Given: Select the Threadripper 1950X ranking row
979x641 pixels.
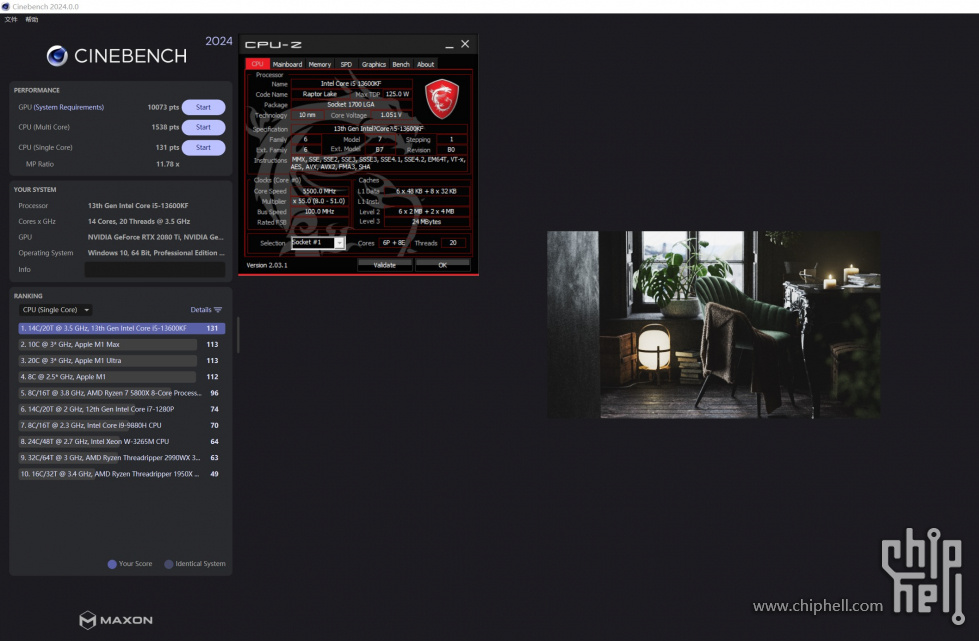Looking at the screenshot, I should 122,474.
